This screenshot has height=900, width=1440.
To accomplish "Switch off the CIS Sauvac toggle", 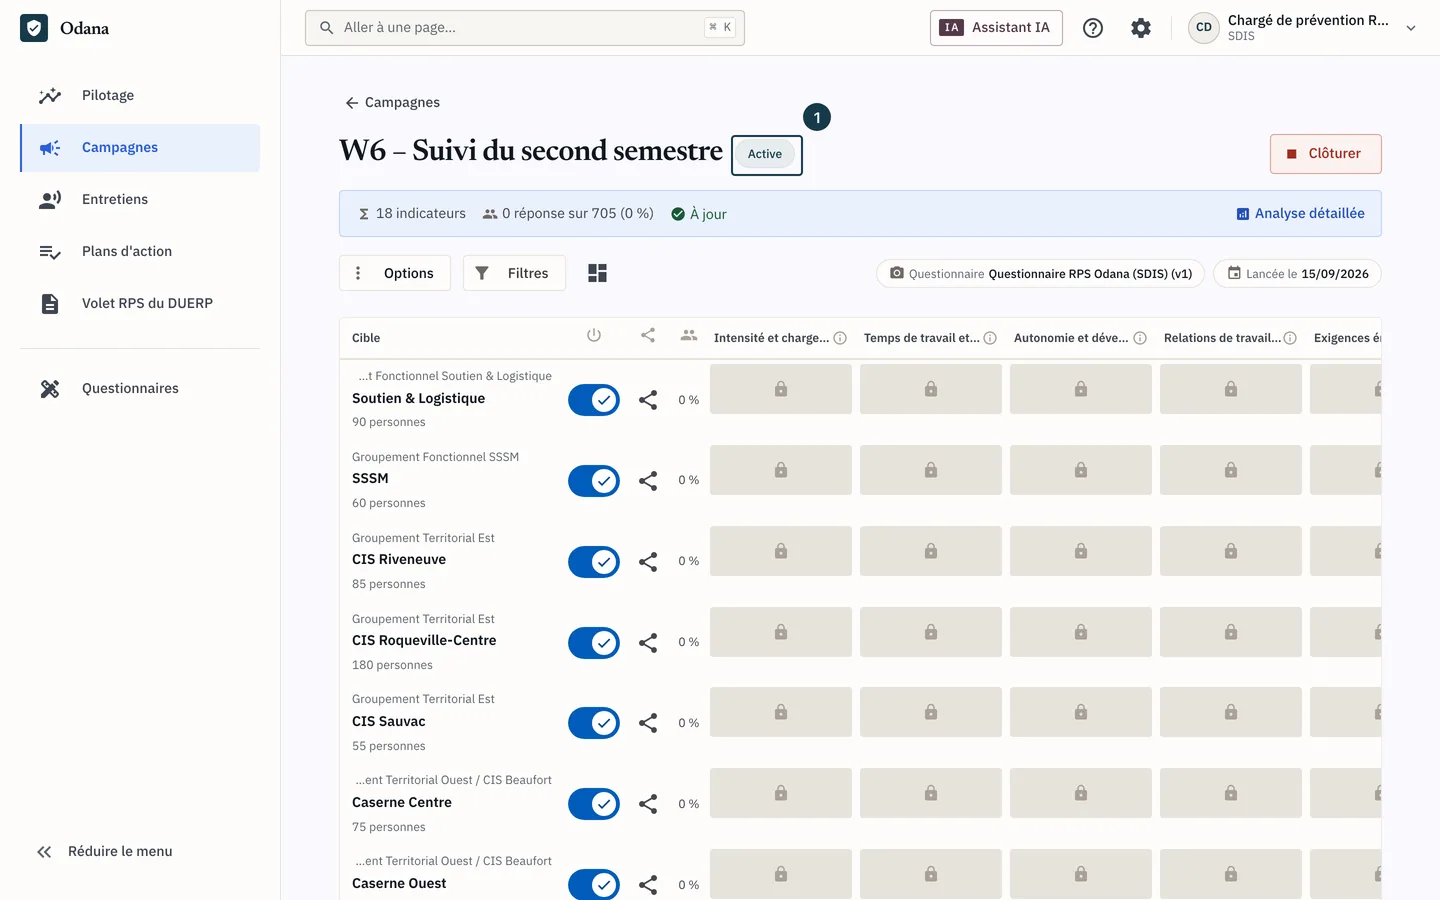I will [x=594, y=723].
